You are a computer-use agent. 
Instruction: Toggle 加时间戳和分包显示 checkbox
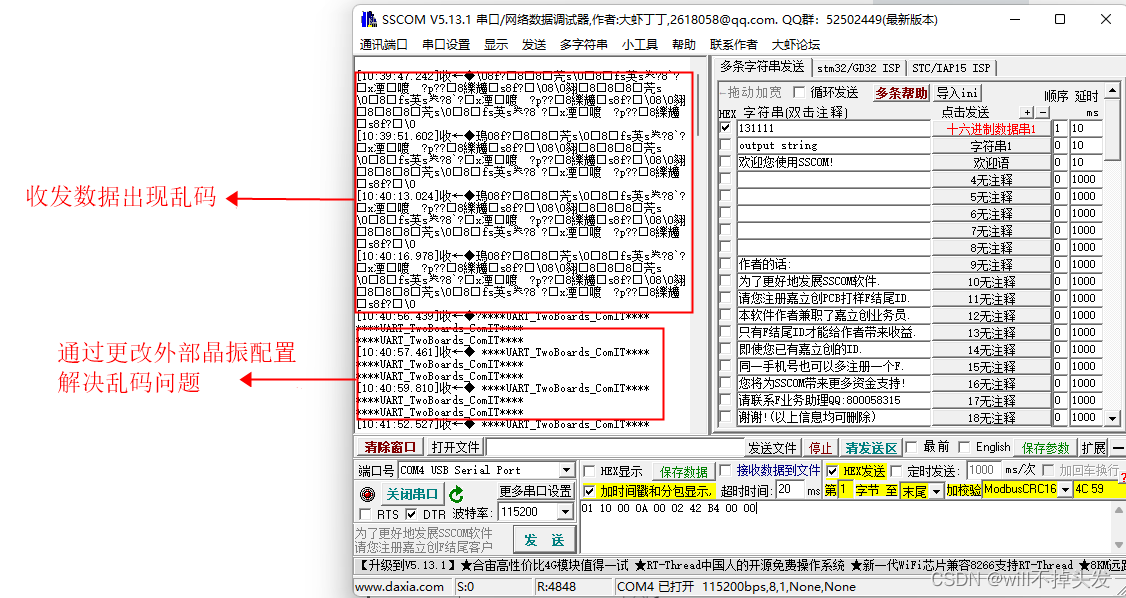click(x=590, y=491)
